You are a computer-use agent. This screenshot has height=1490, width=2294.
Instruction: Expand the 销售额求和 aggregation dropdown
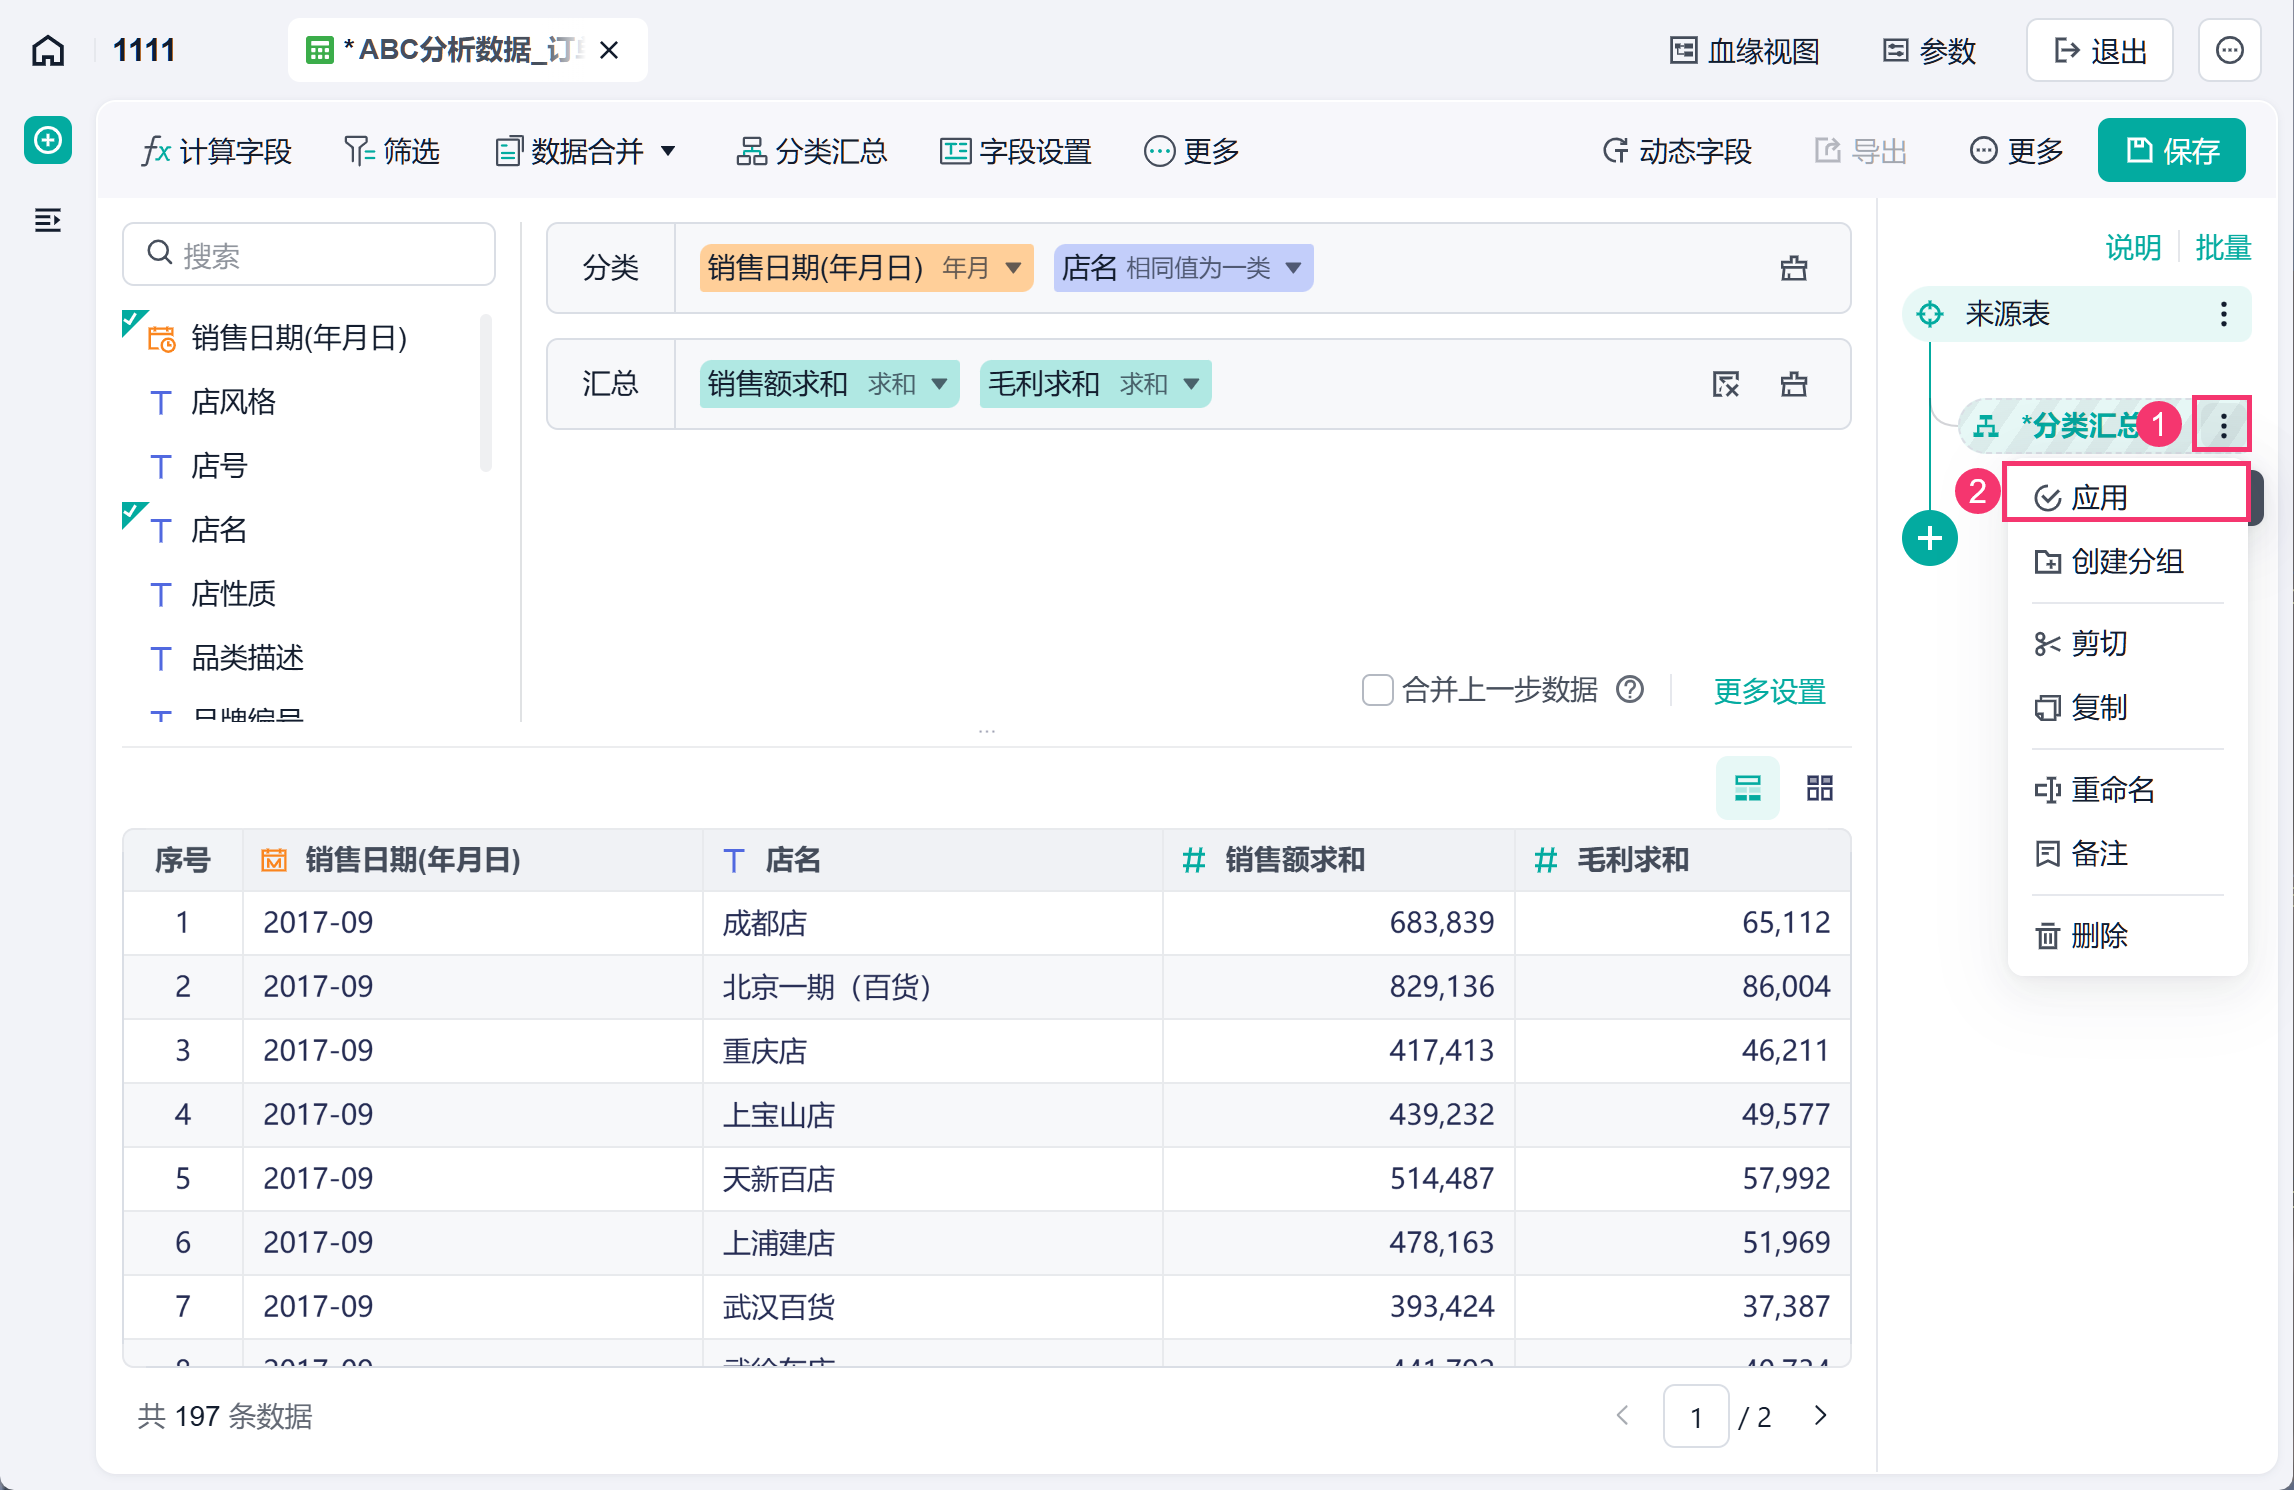point(939,384)
